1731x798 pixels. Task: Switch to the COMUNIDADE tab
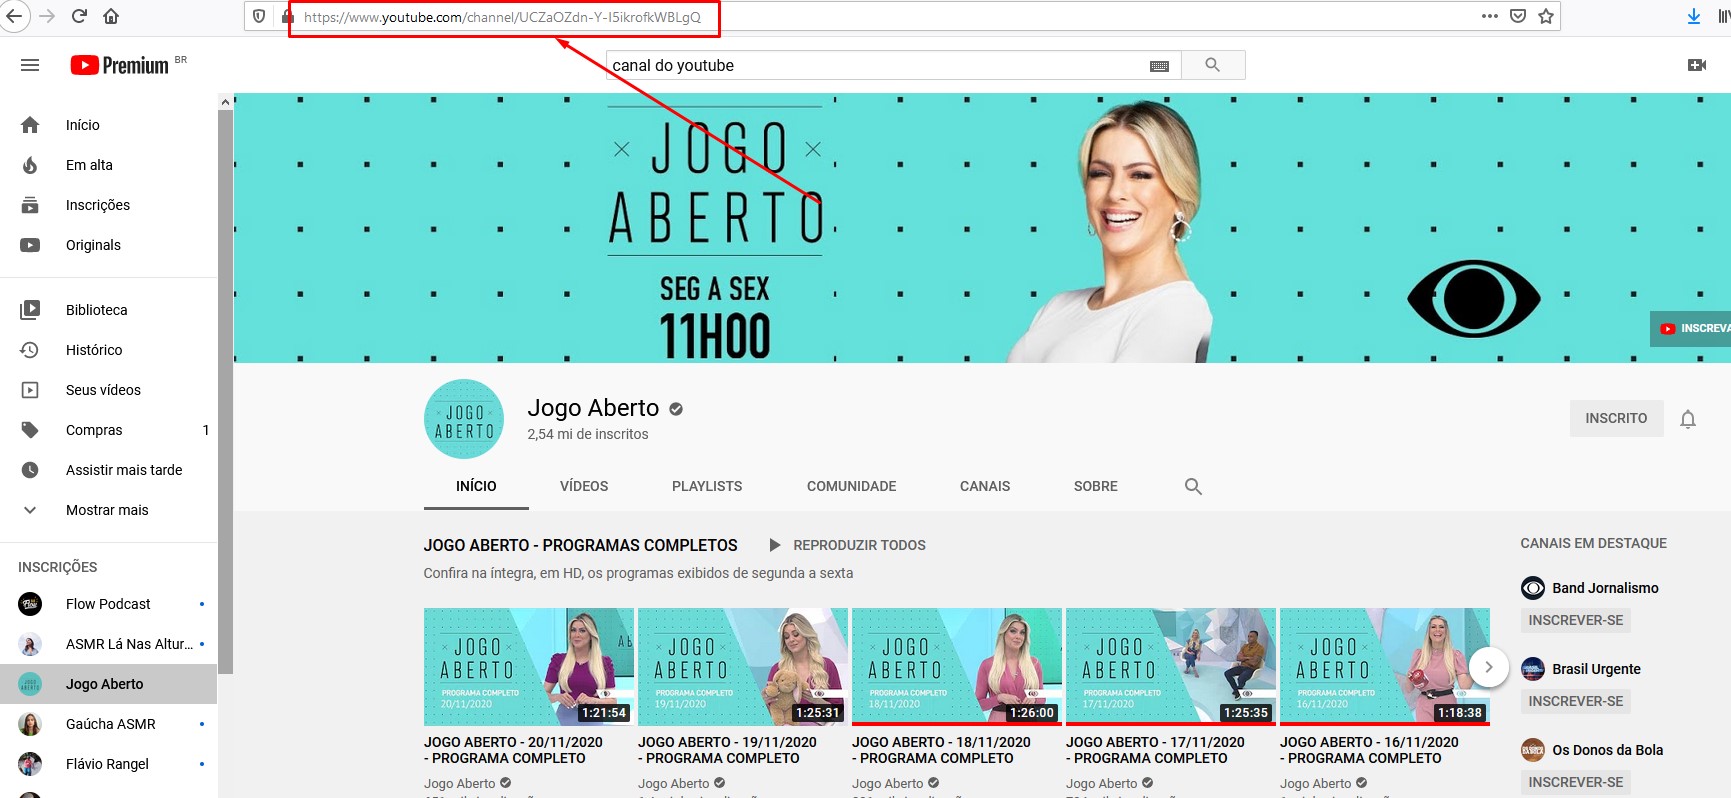pyautogui.click(x=851, y=486)
